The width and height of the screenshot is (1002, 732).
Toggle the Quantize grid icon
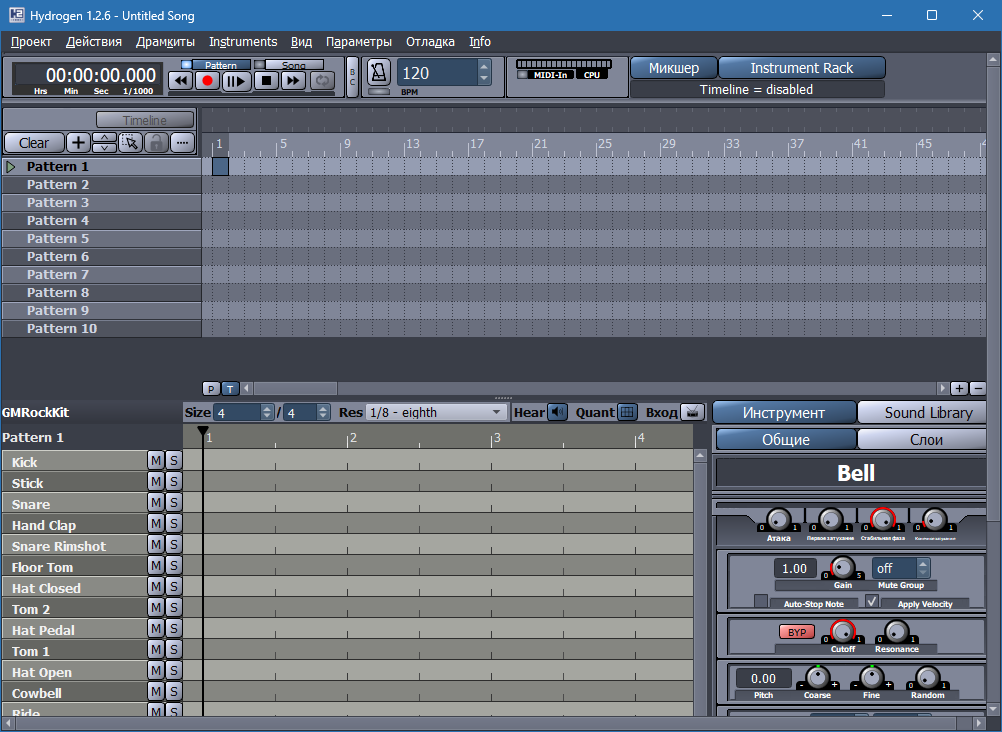tap(628, 412)
